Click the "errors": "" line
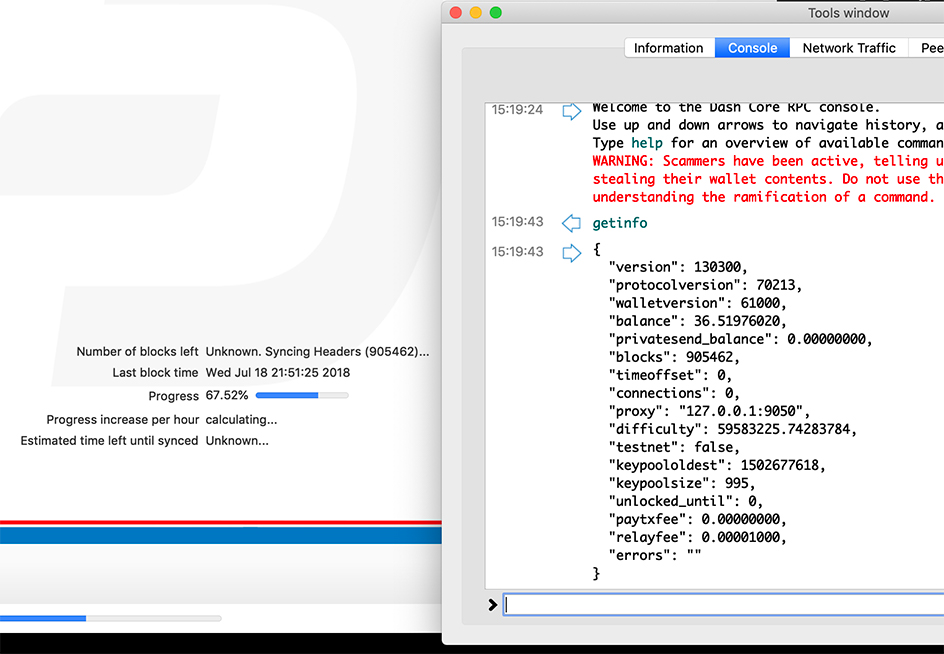 click(654, 556)
